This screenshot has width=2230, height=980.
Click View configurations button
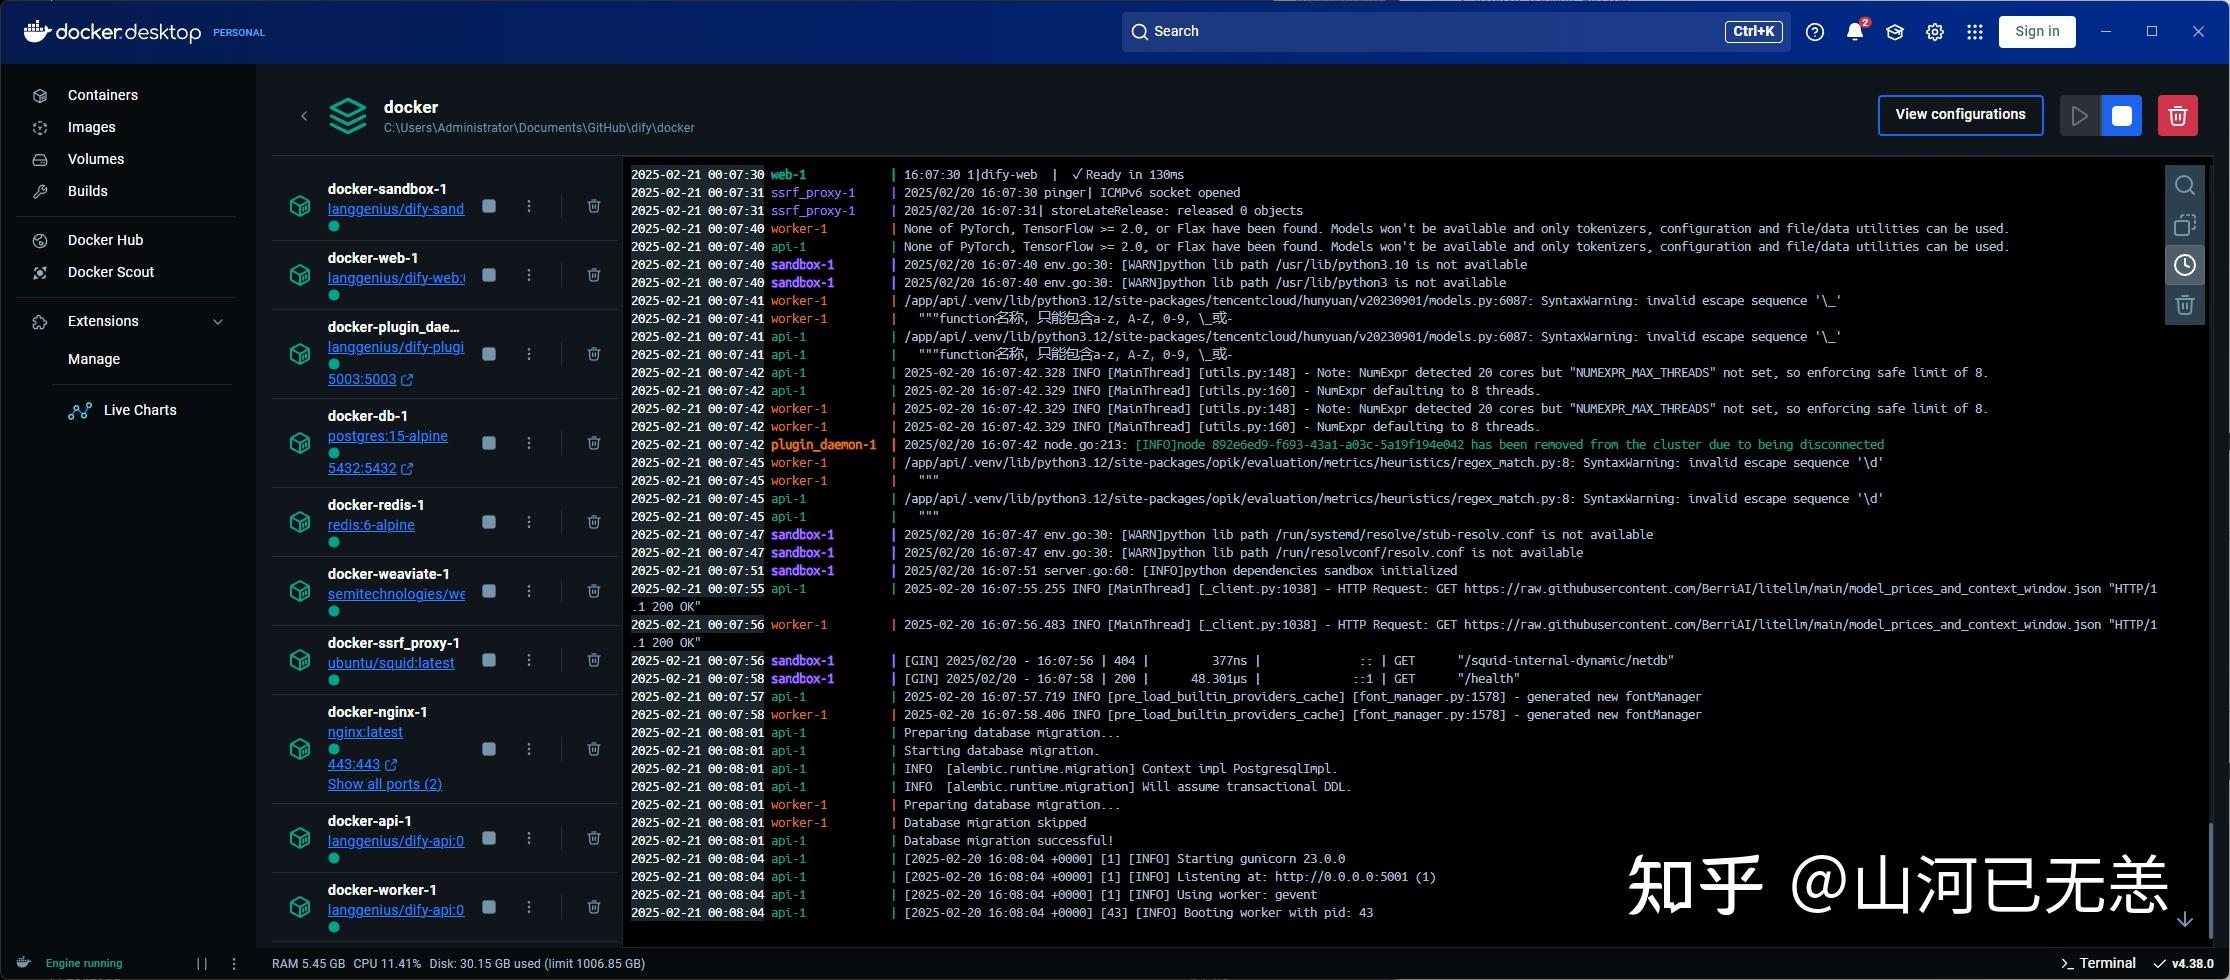[1959, 115]
